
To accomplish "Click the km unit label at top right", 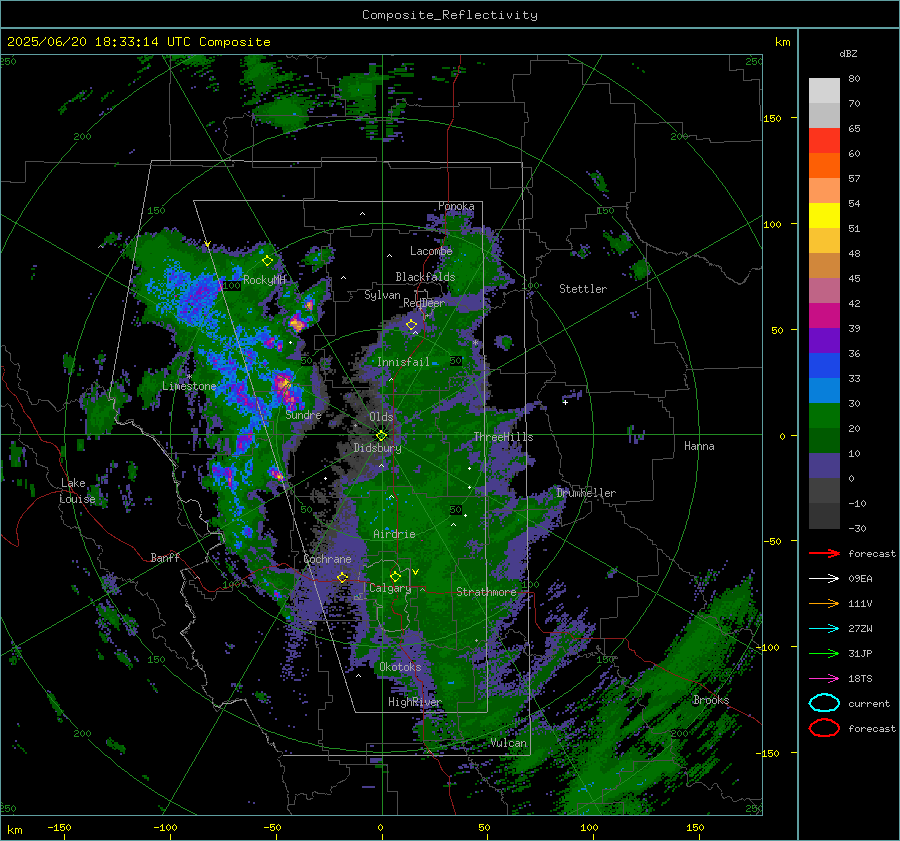I will point(782,42).
